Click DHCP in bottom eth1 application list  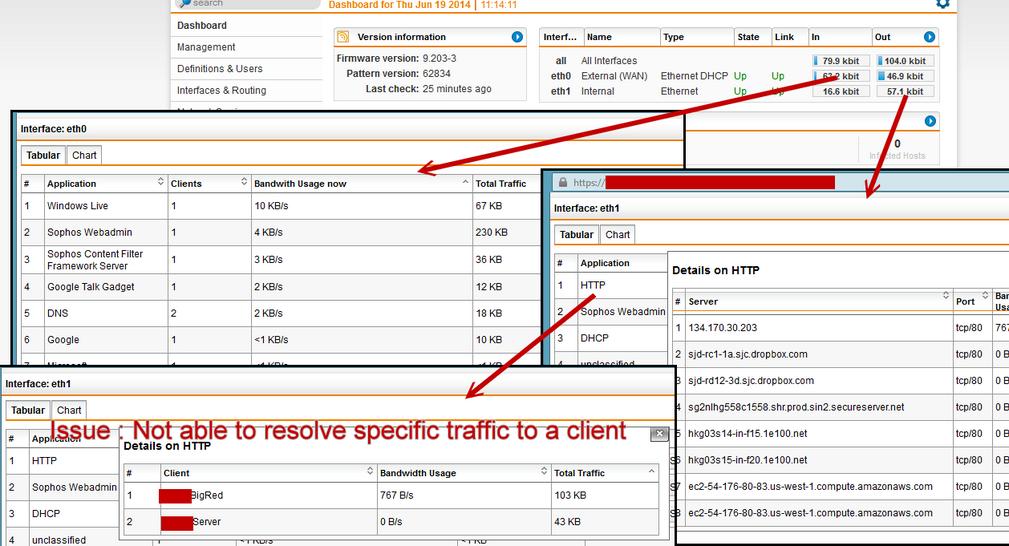pos(46,514)
